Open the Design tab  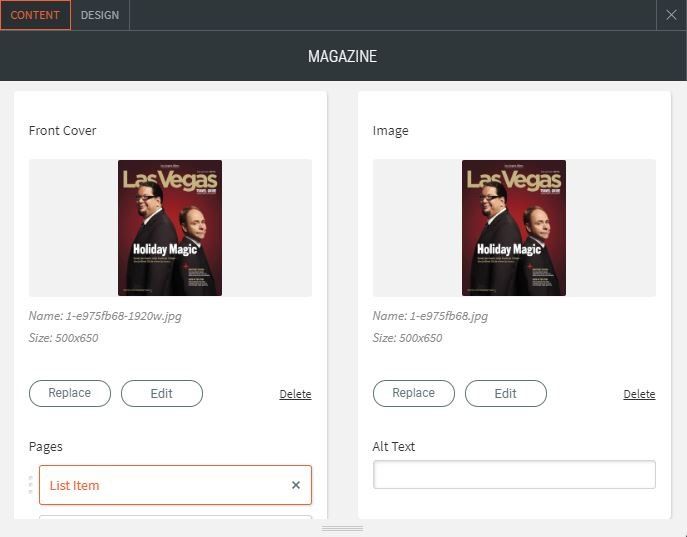point(100,15)
